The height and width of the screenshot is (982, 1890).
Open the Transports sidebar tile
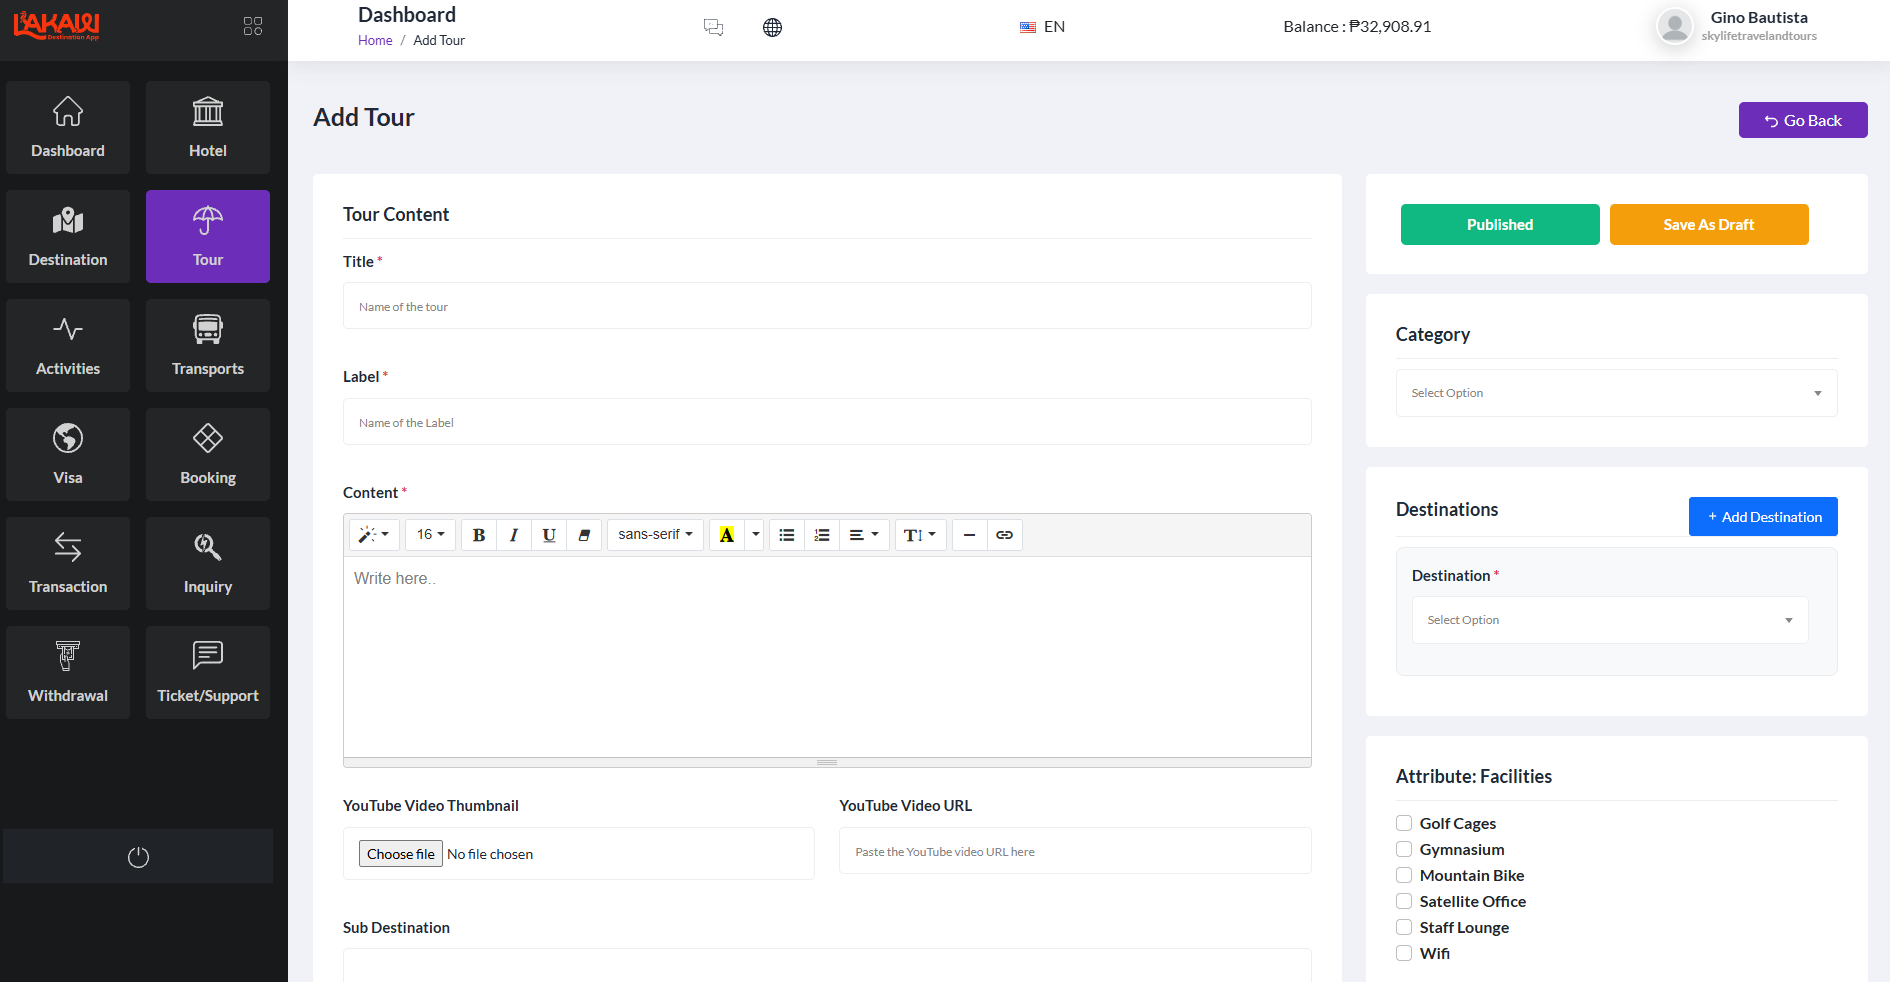(x=208, y=345)
